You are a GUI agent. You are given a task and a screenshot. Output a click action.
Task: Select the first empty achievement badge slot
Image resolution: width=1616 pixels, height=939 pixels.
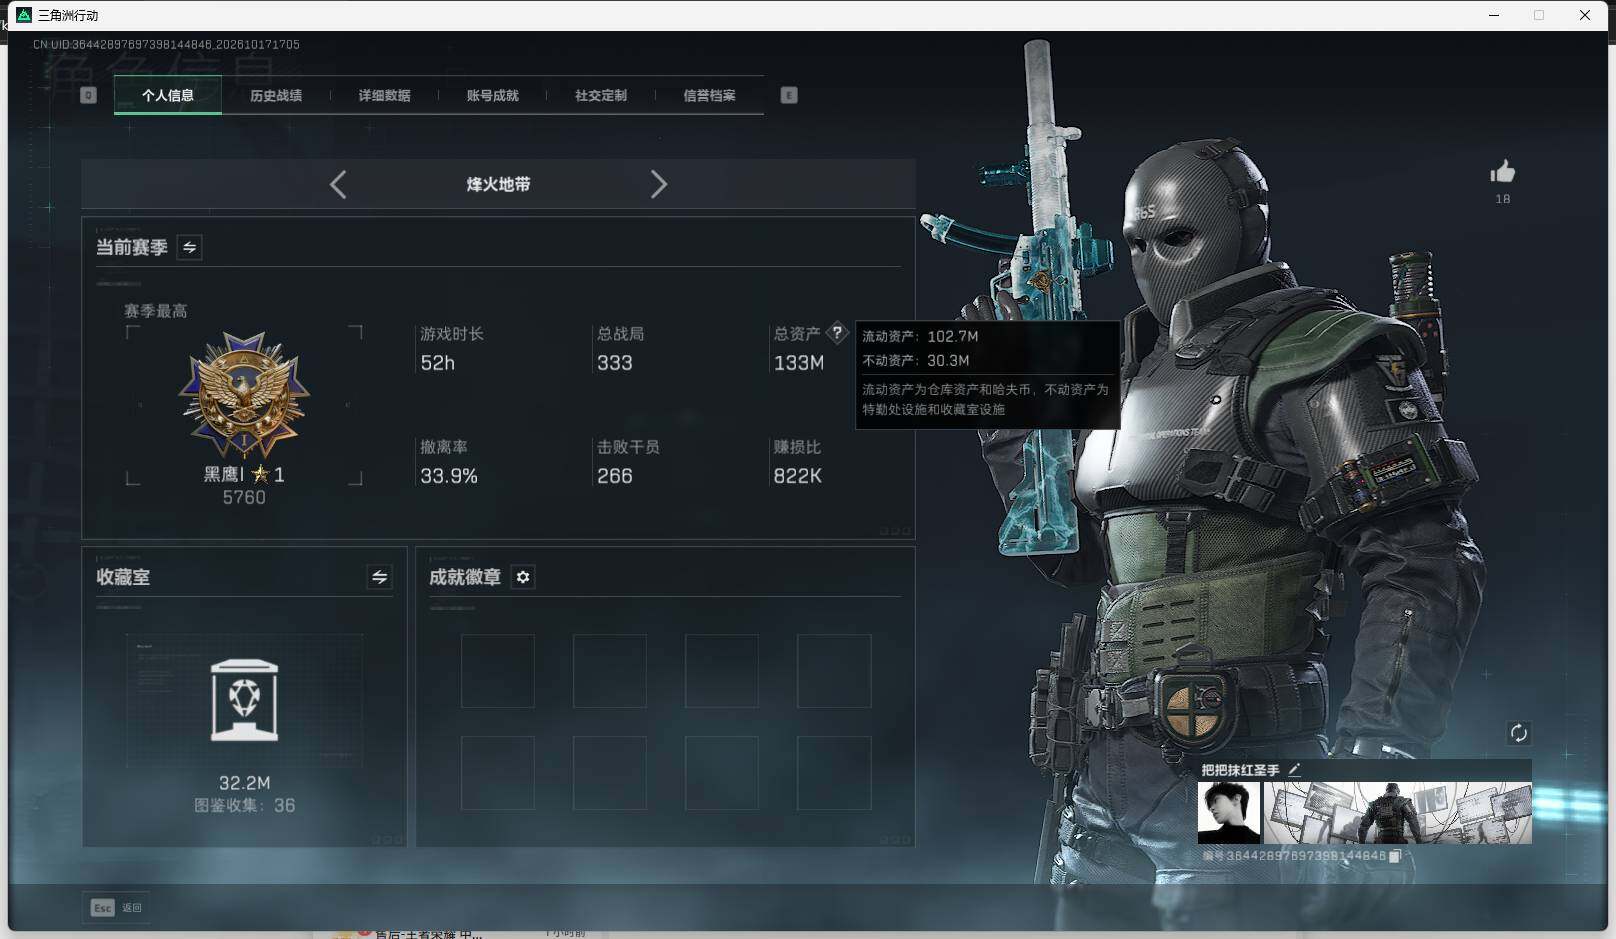(x=497, y=671)
